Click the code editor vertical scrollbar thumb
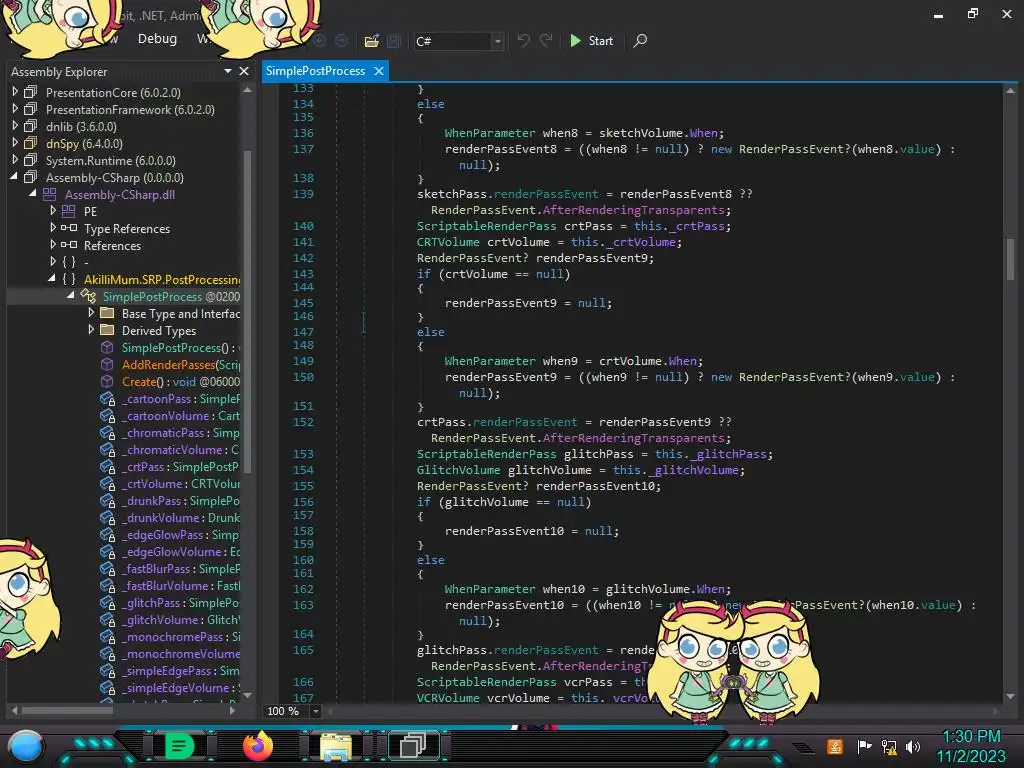Image resolution: width=1024 pixels, height=768 pixels. [1010, 259]
